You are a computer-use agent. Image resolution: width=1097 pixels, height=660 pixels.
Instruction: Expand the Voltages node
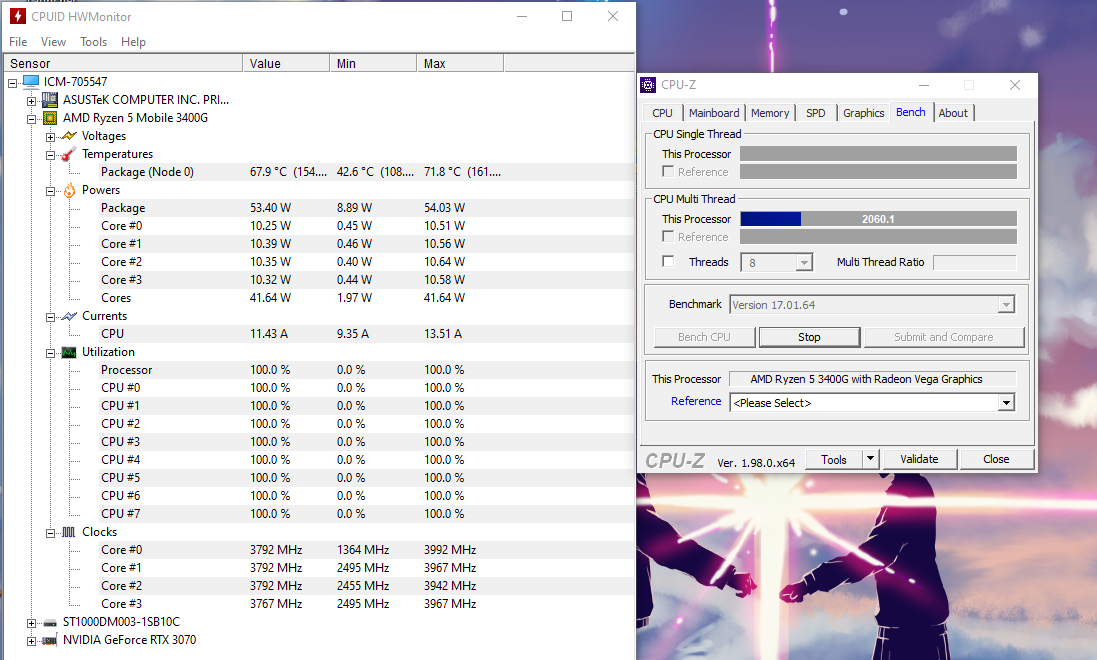[x=50, y=137]
